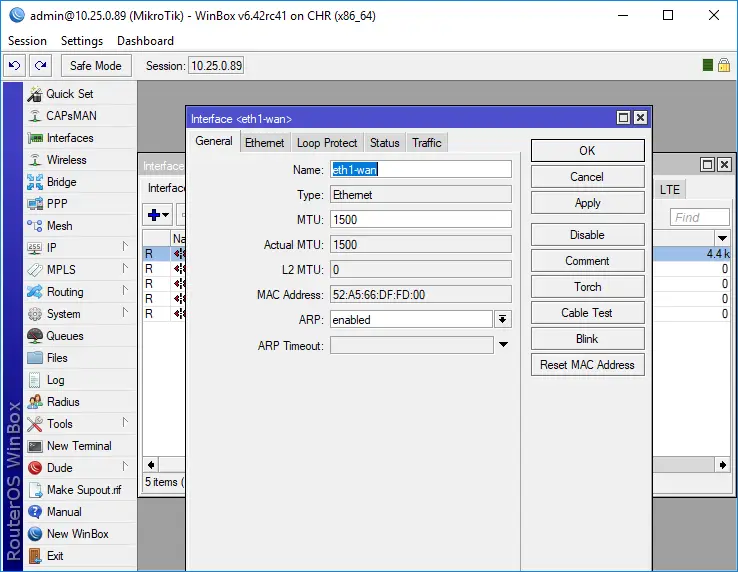The height and width of the screenshot is (572, 738).
Task: Open the Session menu
Action: click(27, 41)
